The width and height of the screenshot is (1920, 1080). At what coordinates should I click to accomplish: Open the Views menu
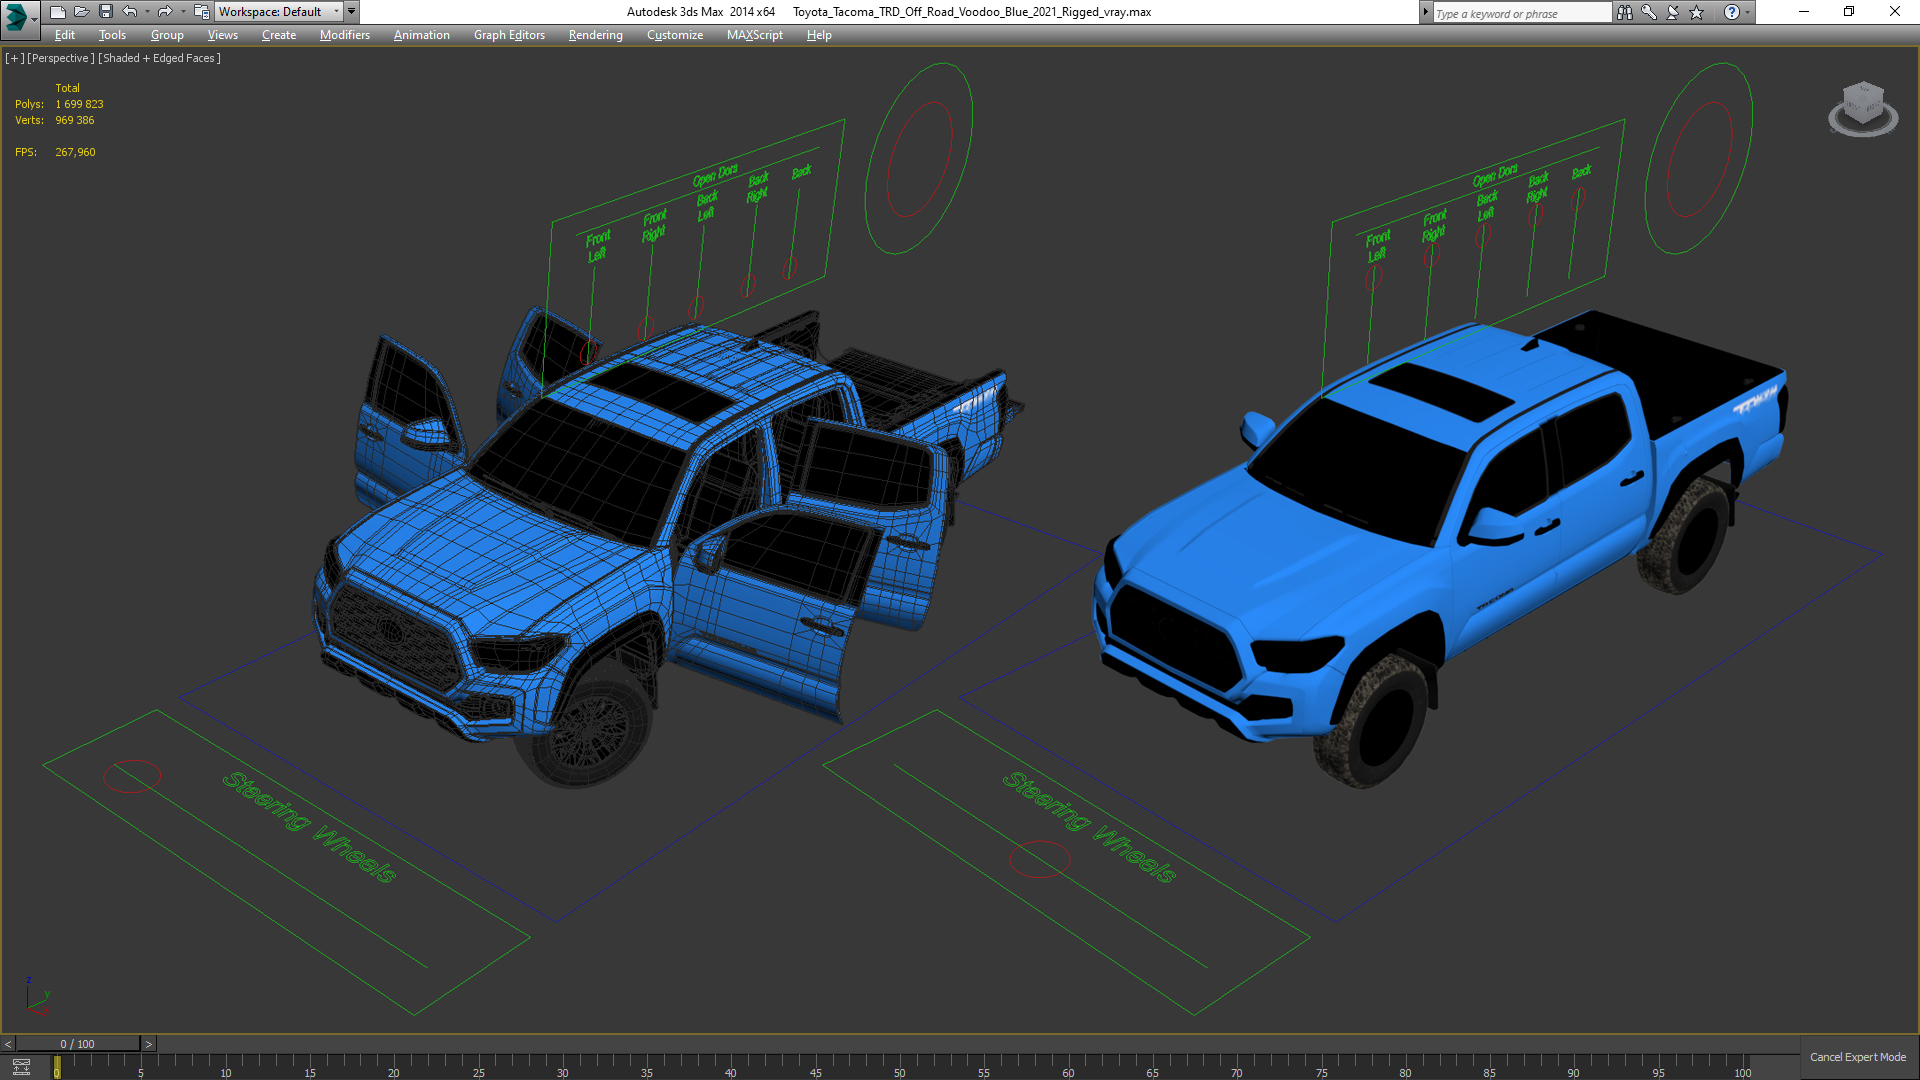coord(223,35)
